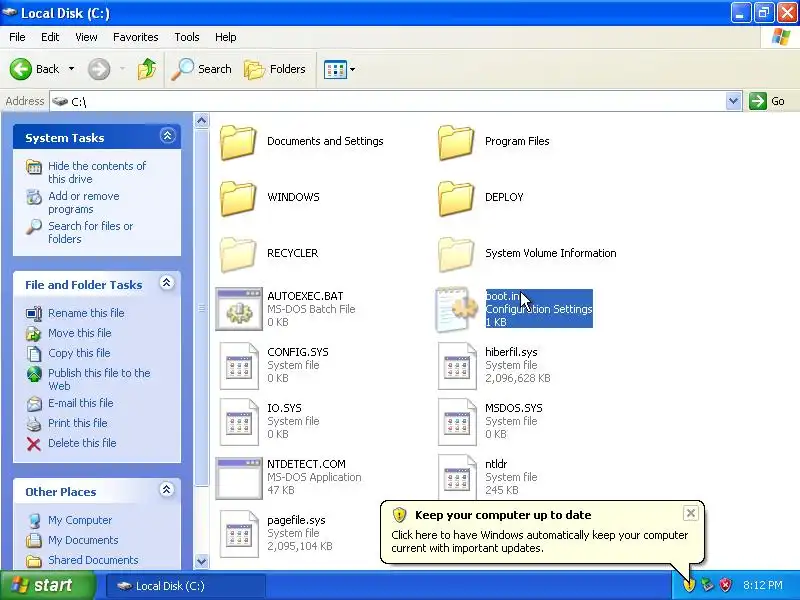Open My Computer under Other Places

pos(80,520)
